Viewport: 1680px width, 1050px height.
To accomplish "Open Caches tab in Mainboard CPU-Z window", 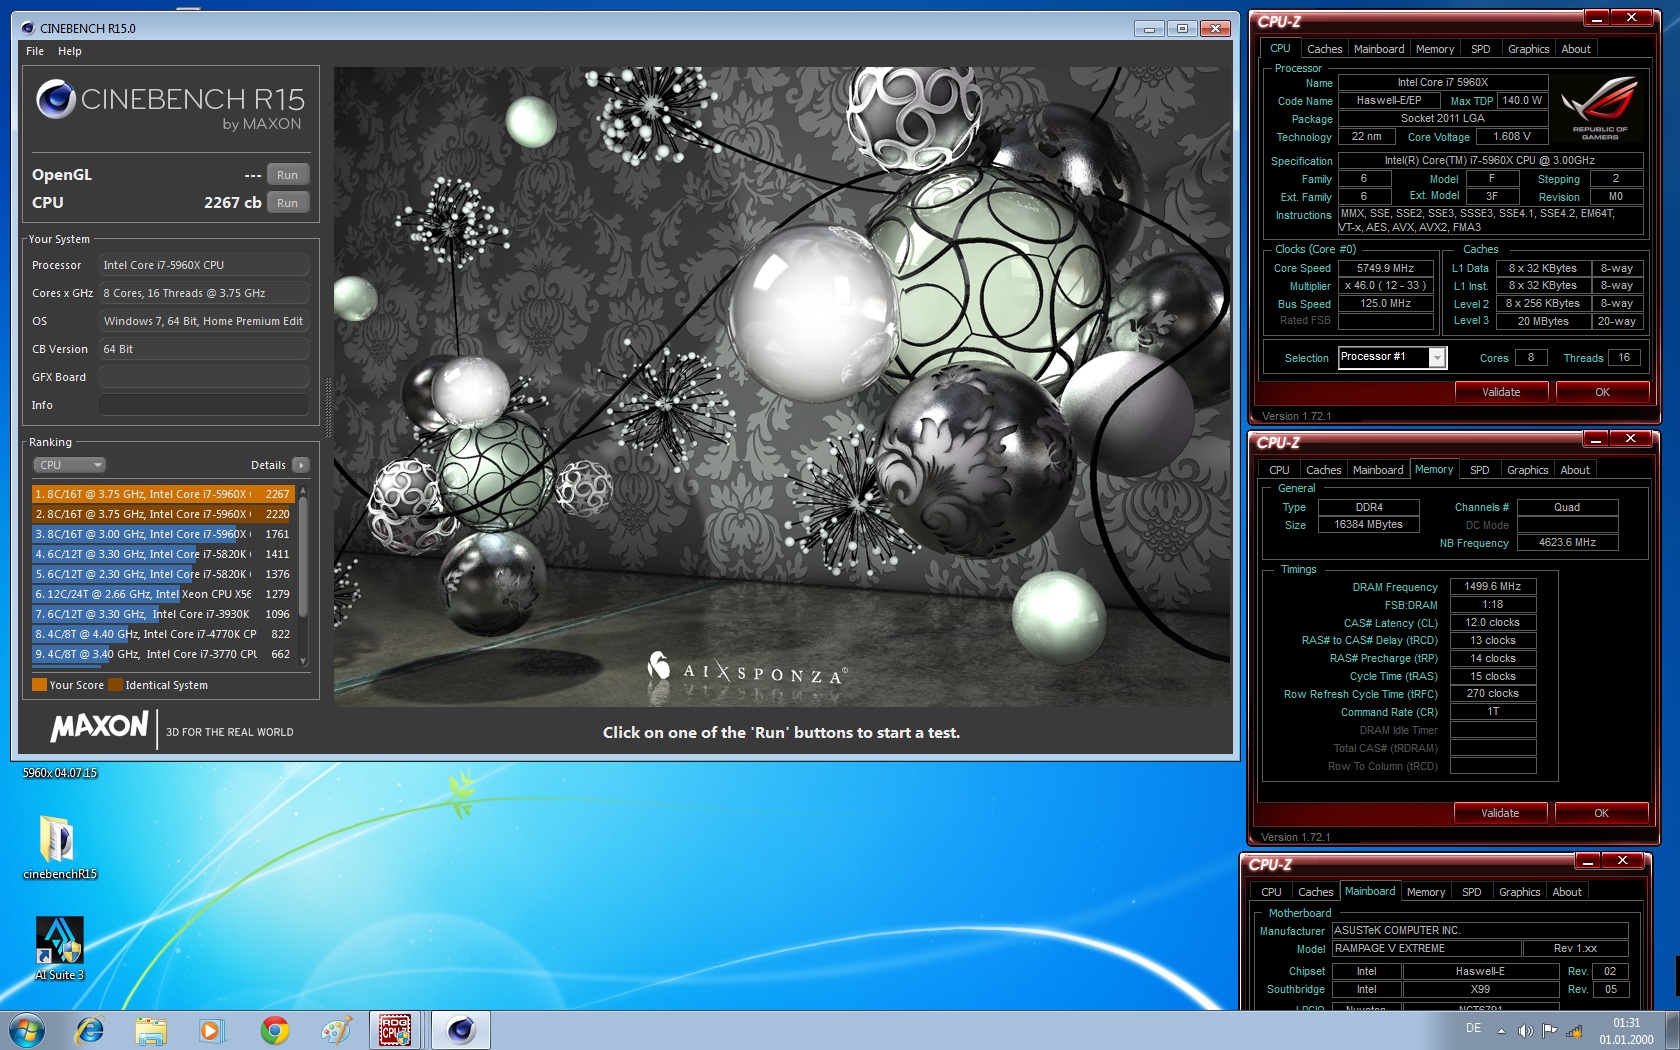I will pyautogui.click(x=1315, y=892).
